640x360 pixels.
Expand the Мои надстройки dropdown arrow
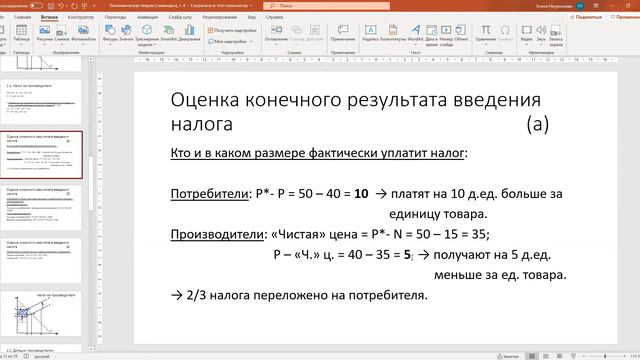pyautogui.click(x=251, y=42)
